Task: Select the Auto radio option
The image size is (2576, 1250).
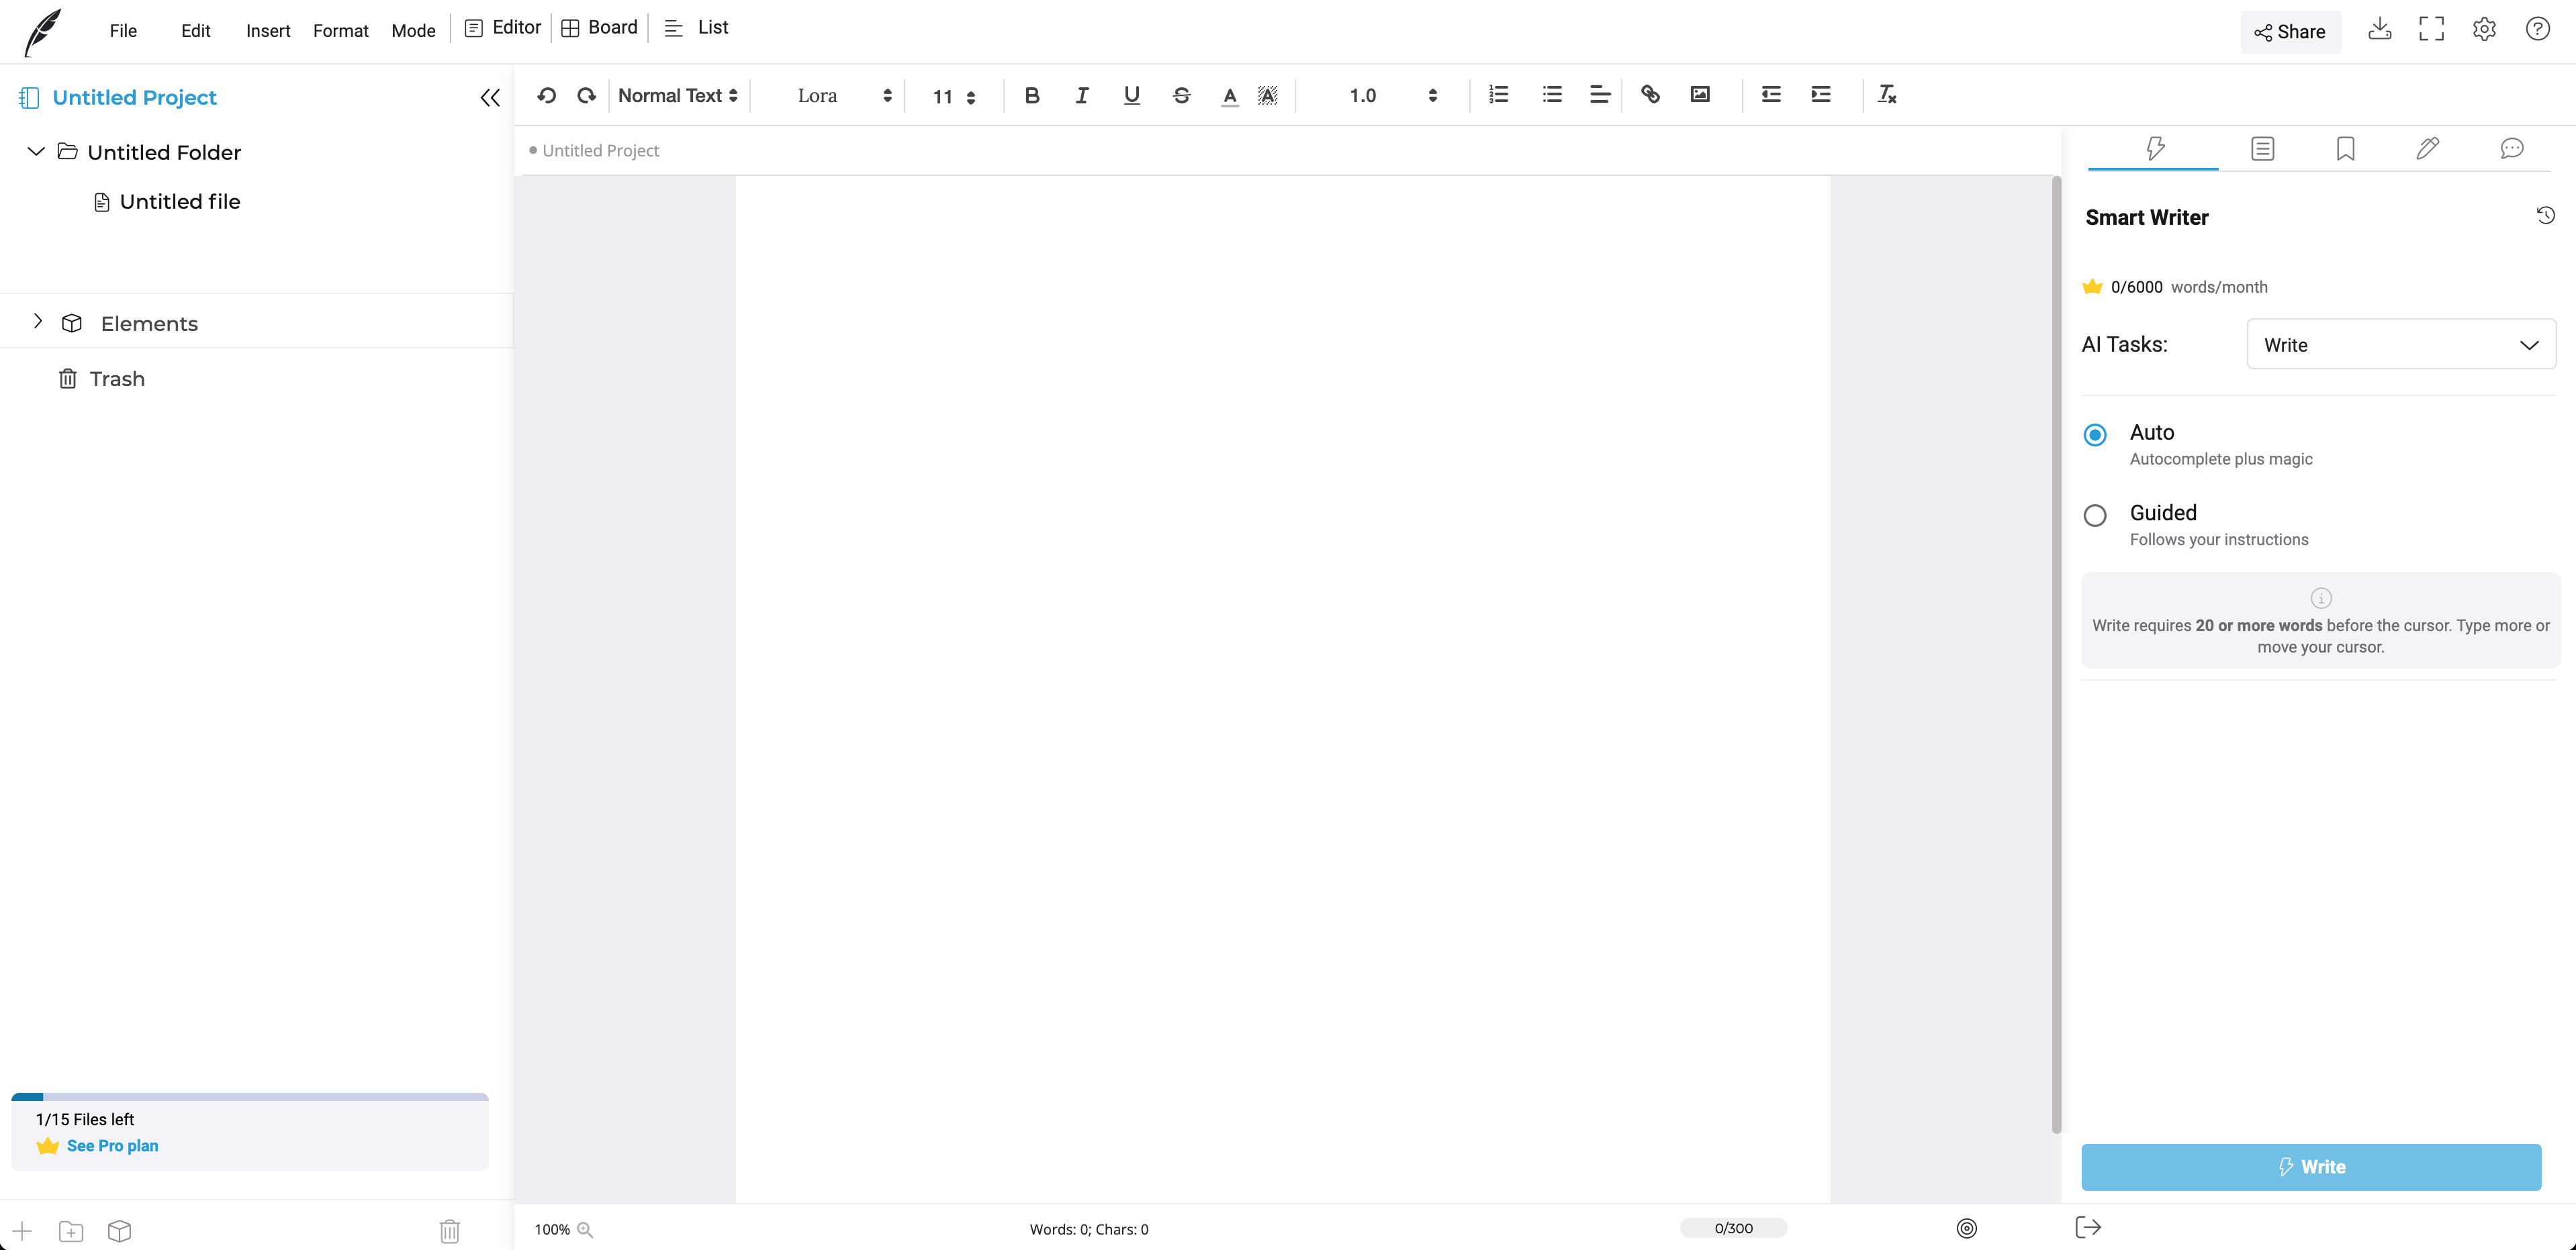Action: 2095,434
